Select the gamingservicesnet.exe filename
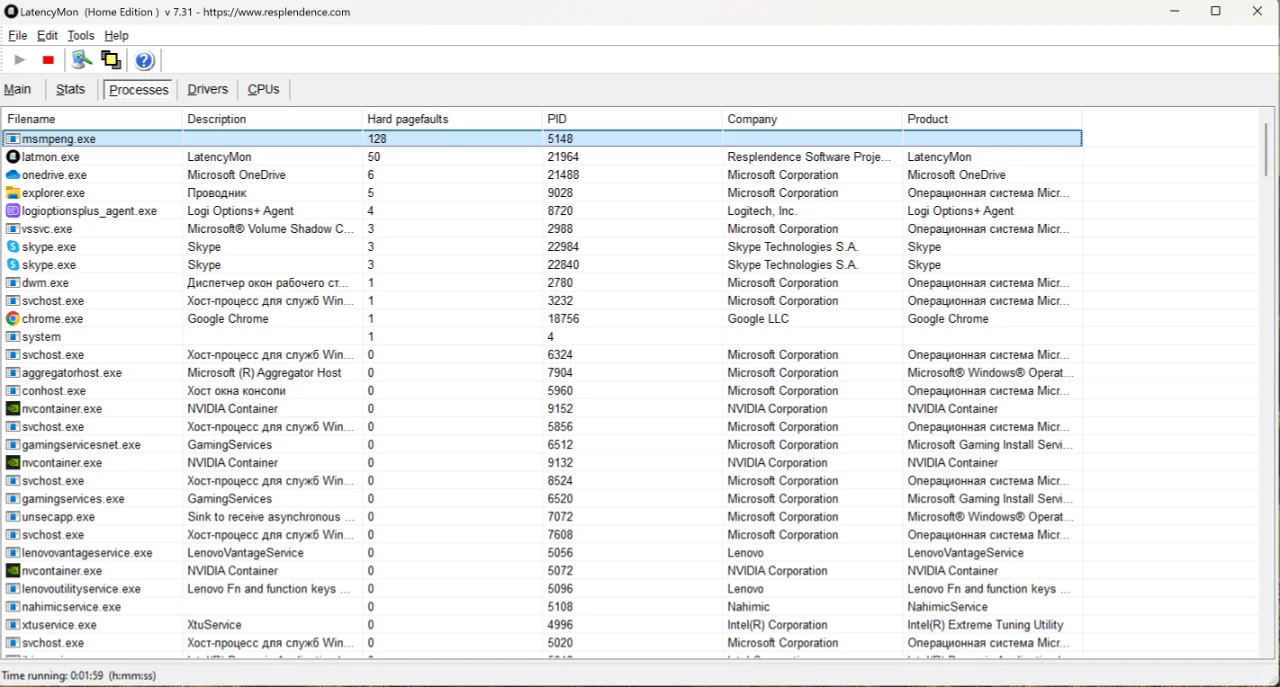The image size is (1280, 687). pos(81,445)
